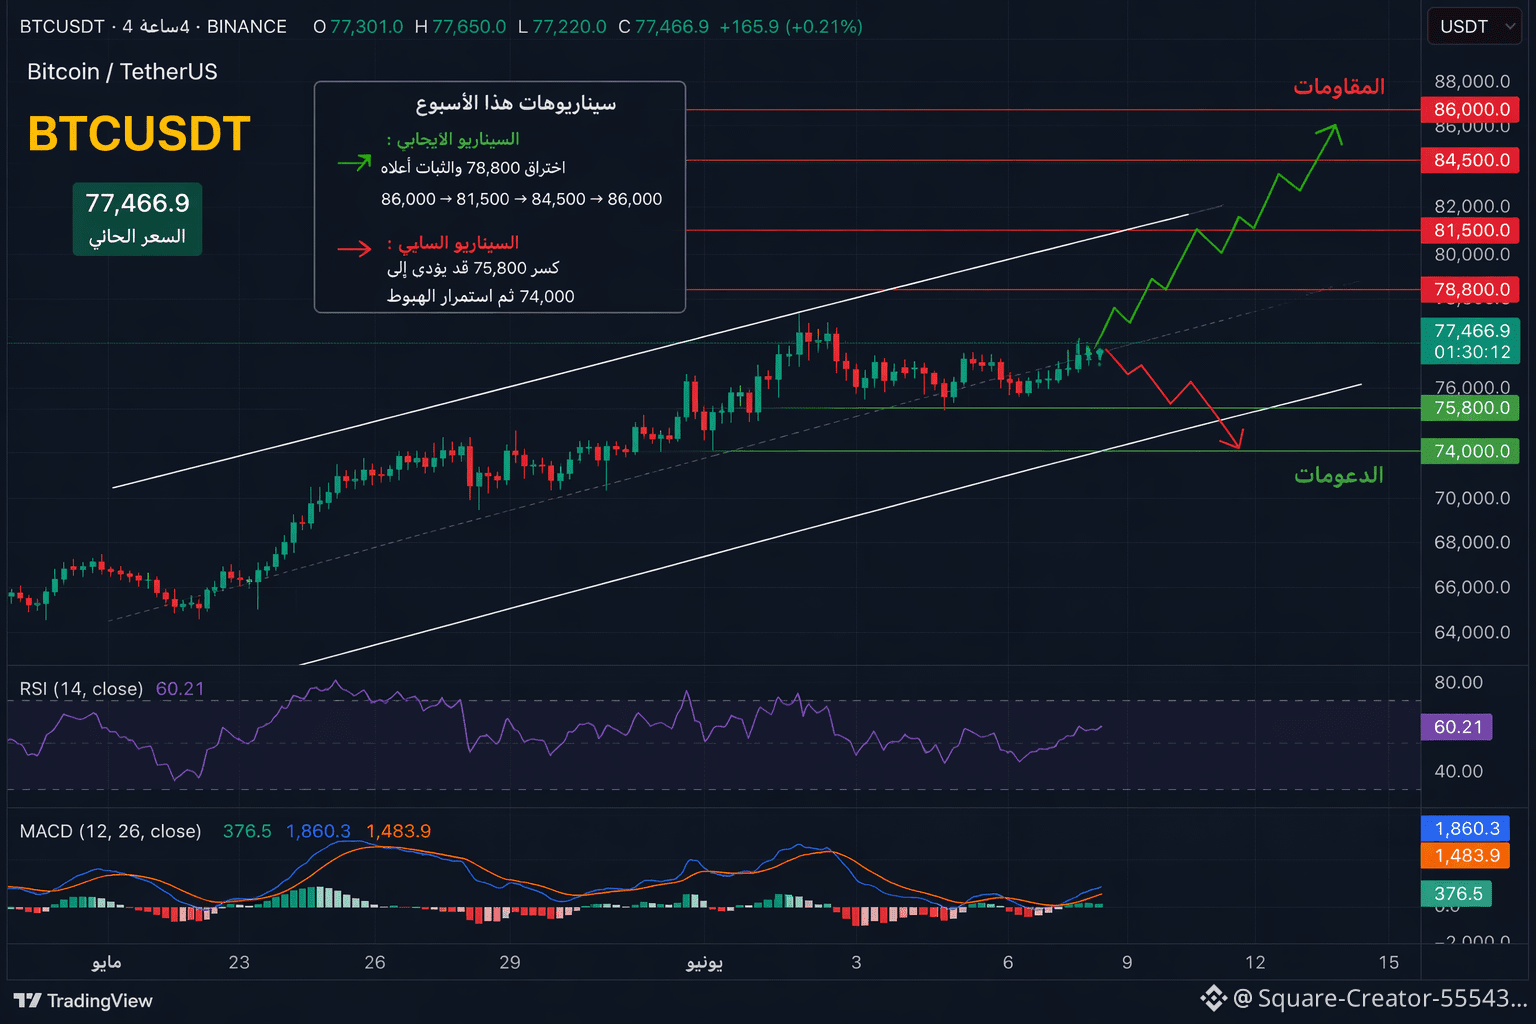Click the 64,000.0 price axis label
The width and height of the screenshot is (1536, 1024).
coord(1472,632)
